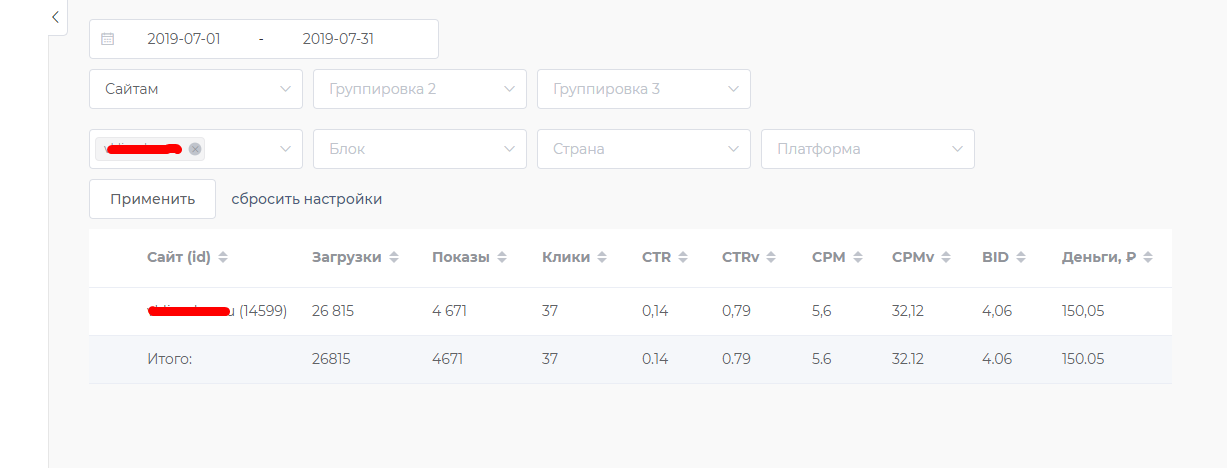1227x468 pixels.
Task: Sort table by Загрузки column
Action: pos(395,257)
